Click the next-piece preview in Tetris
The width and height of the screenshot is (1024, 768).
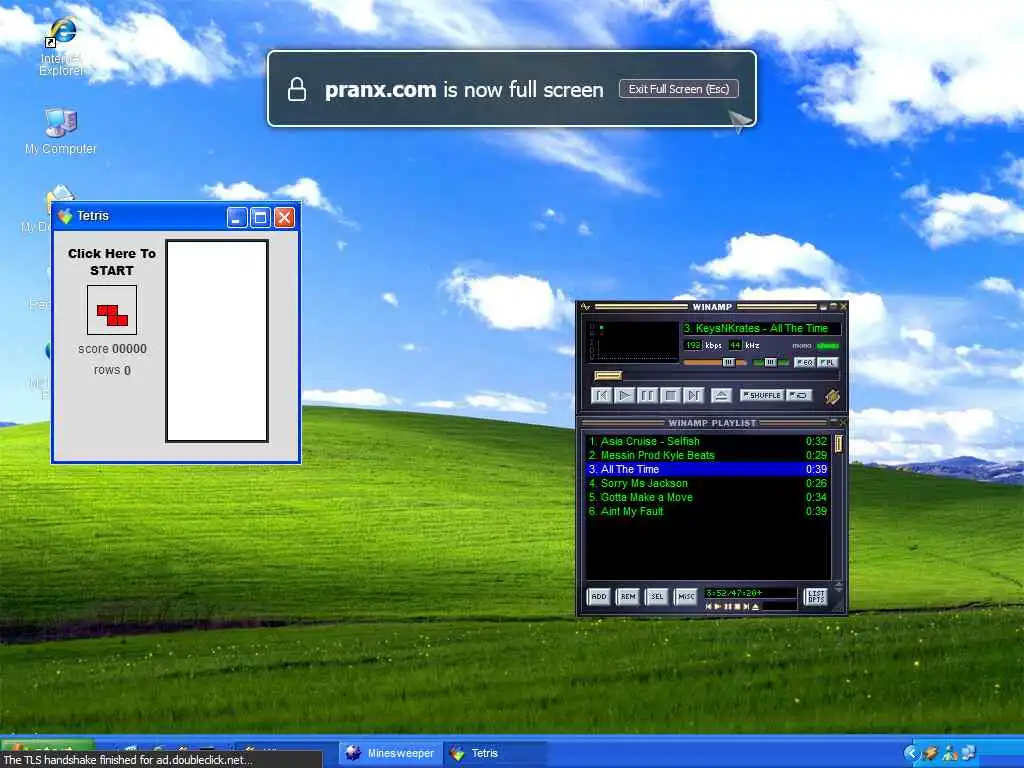pyautogui.click(x=112, y=310)
